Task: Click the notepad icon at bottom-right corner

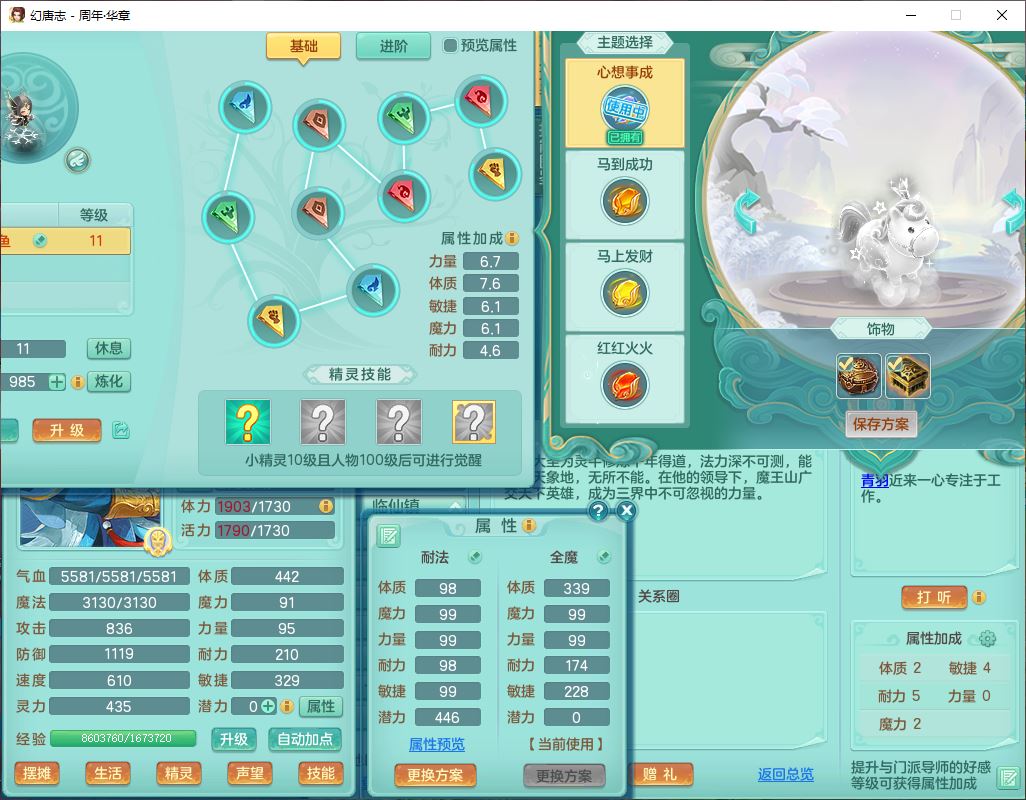Action: (x=1008, y=778)
